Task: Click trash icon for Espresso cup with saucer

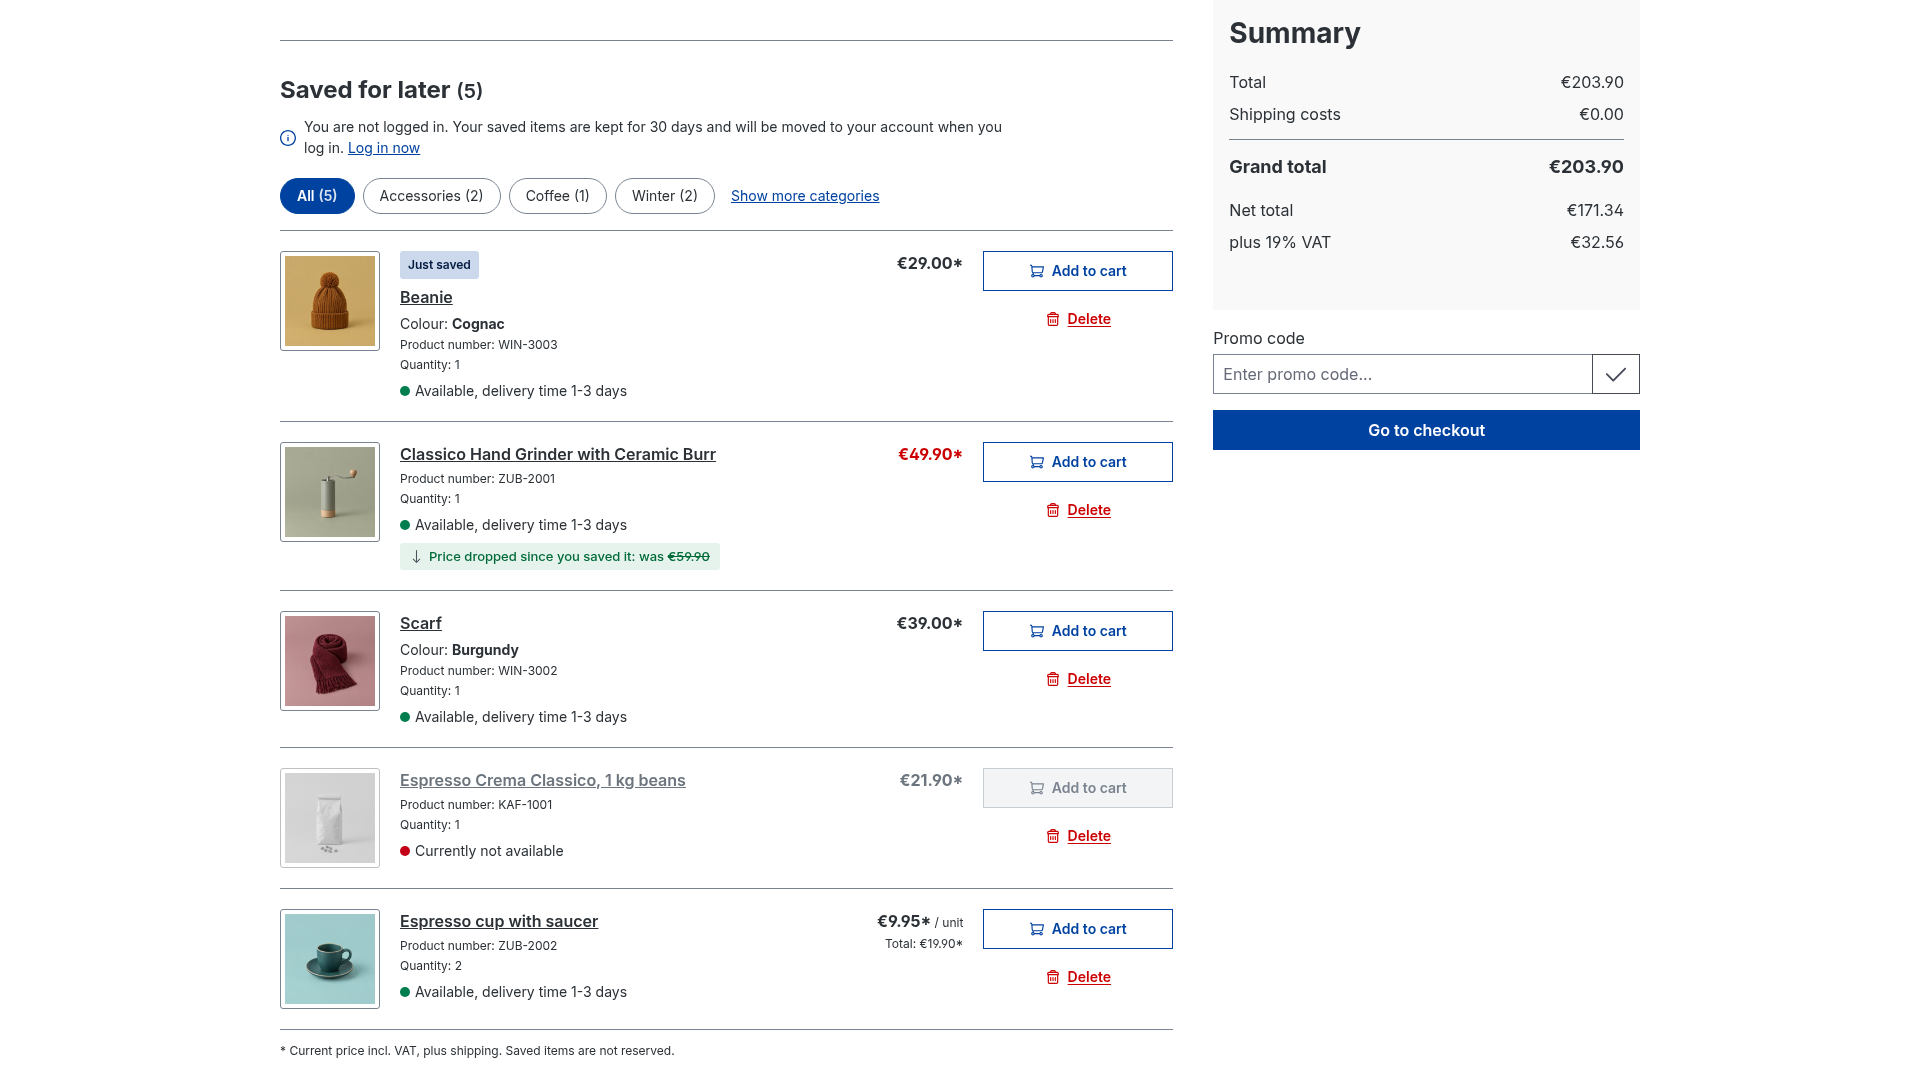Action: [x=1053, y=977]
